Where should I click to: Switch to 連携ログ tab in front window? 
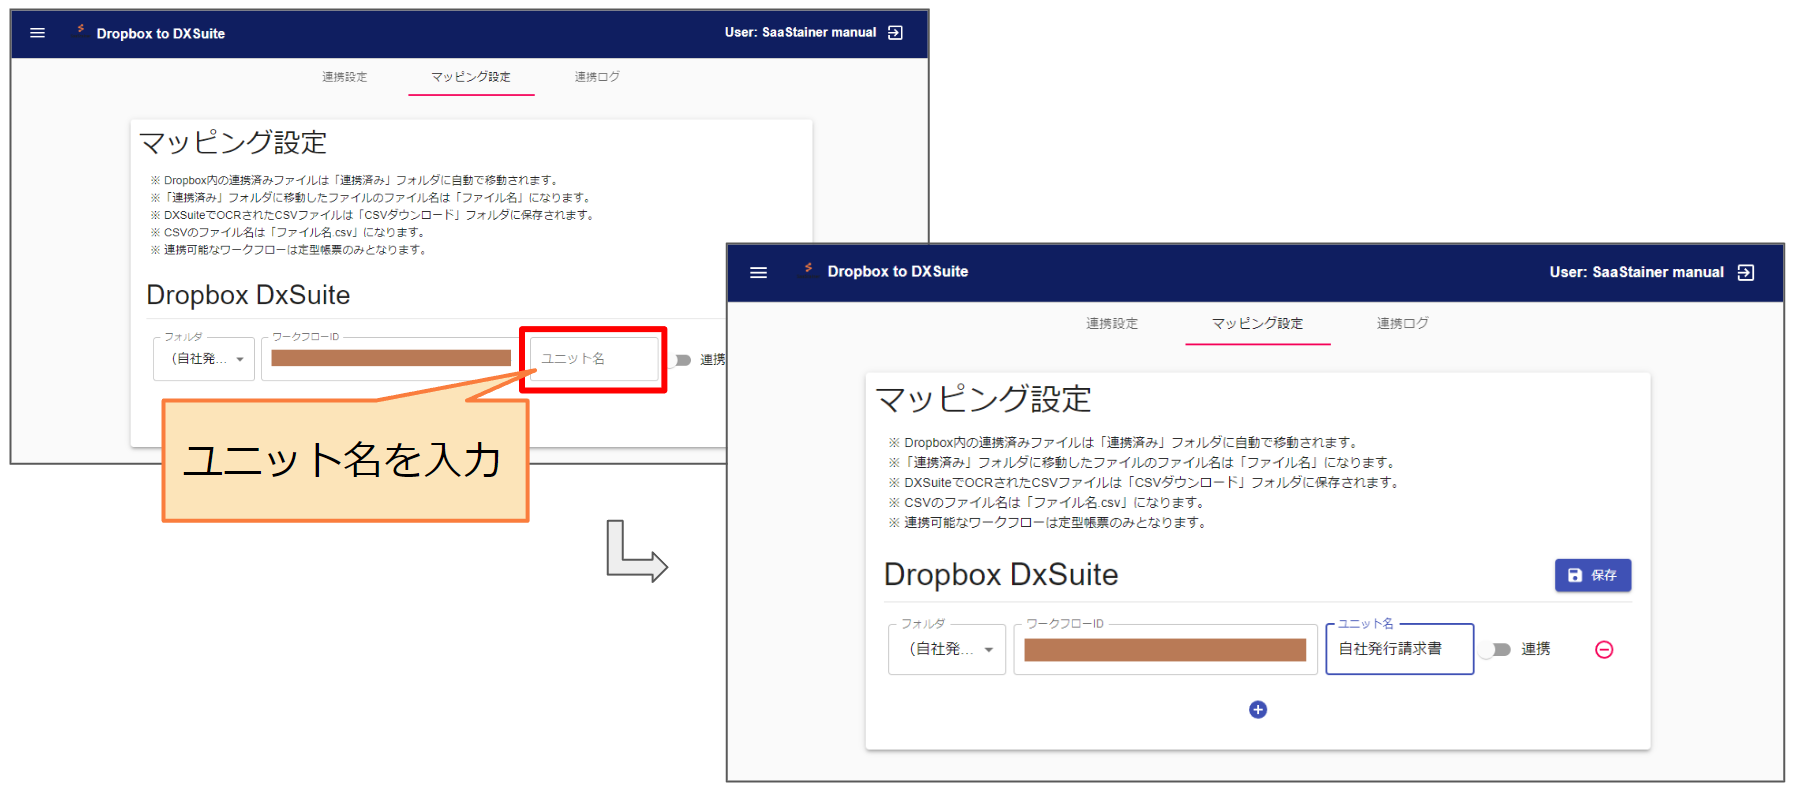[1403, 324]
